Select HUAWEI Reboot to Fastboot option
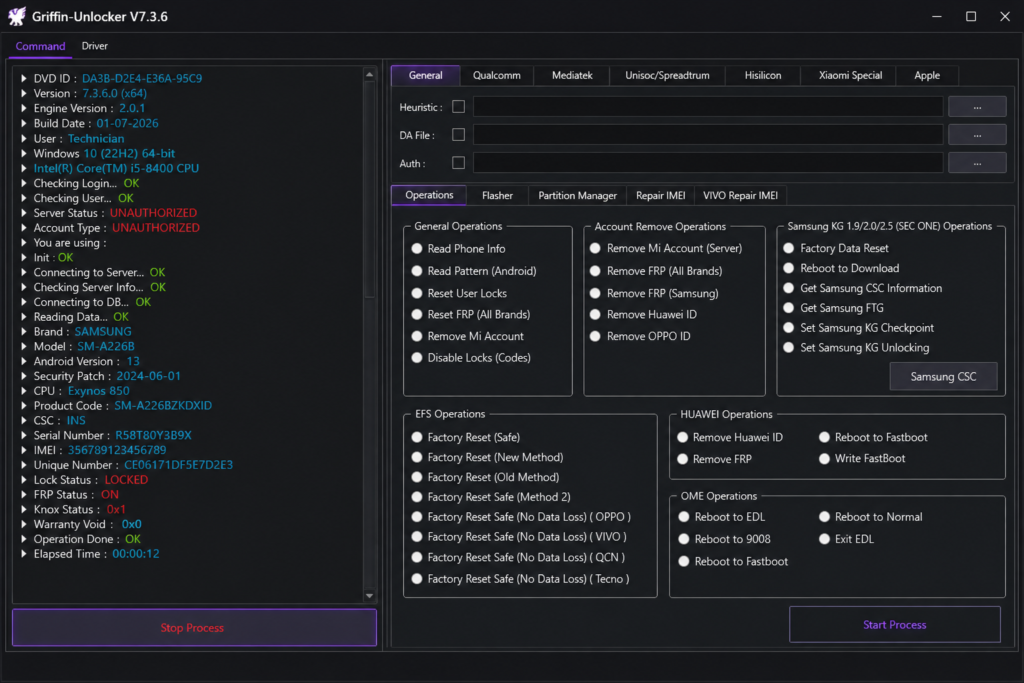The width and height of the screenshot is (1024, 683). coord(824,437)
